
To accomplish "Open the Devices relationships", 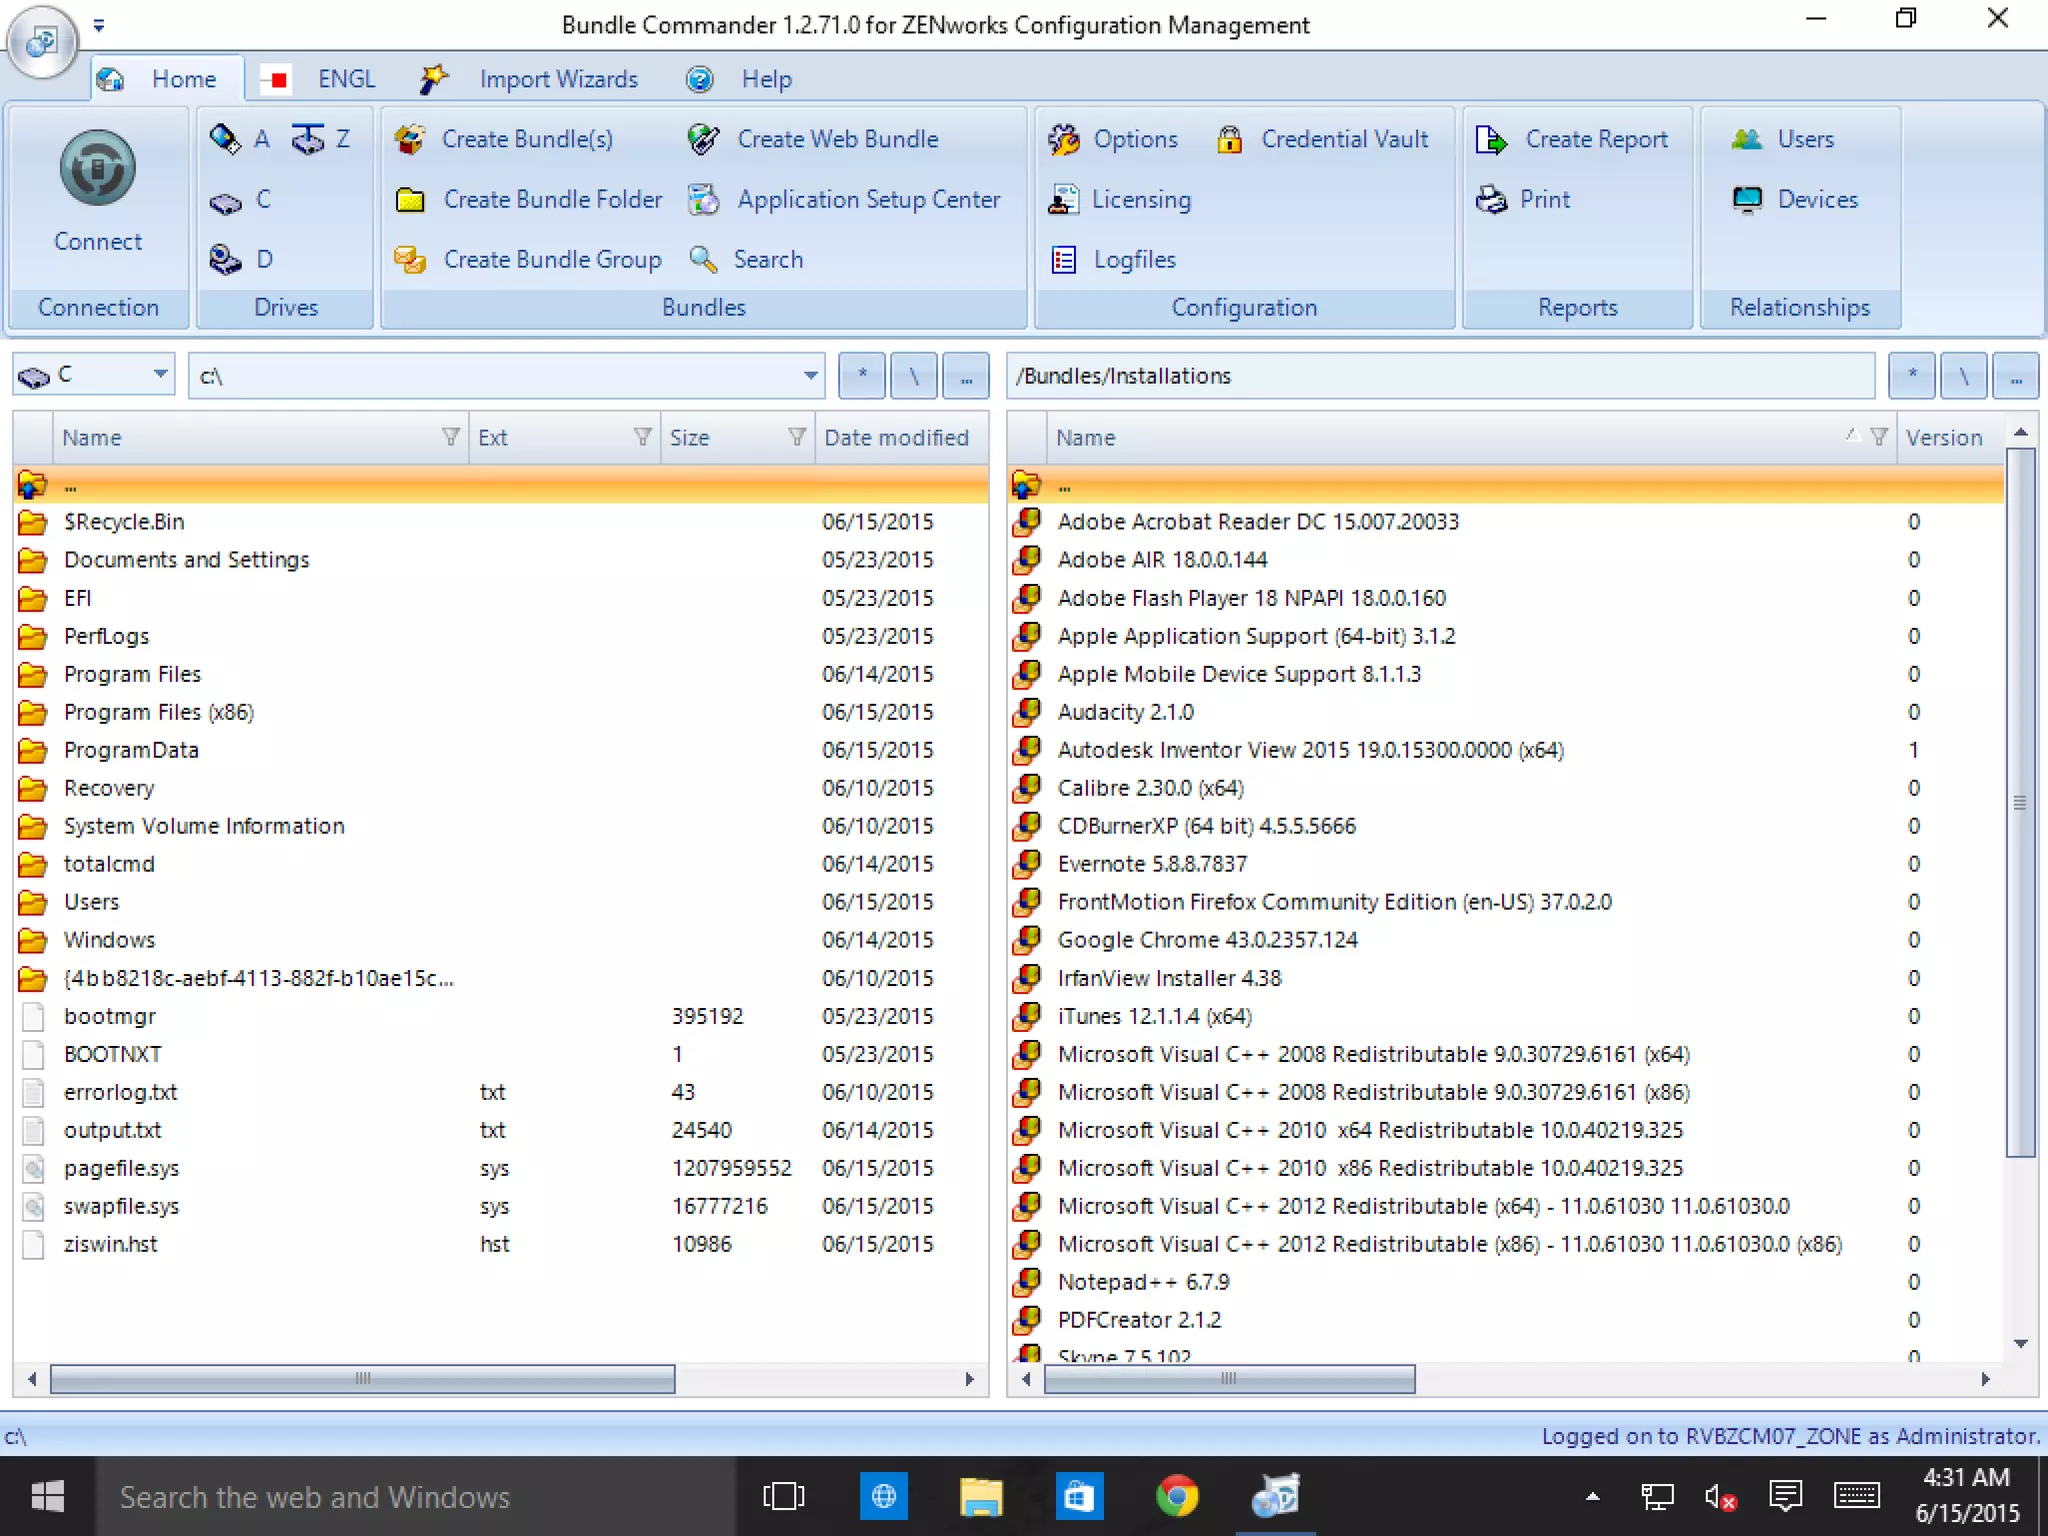I will click(x=1816, y=199).
